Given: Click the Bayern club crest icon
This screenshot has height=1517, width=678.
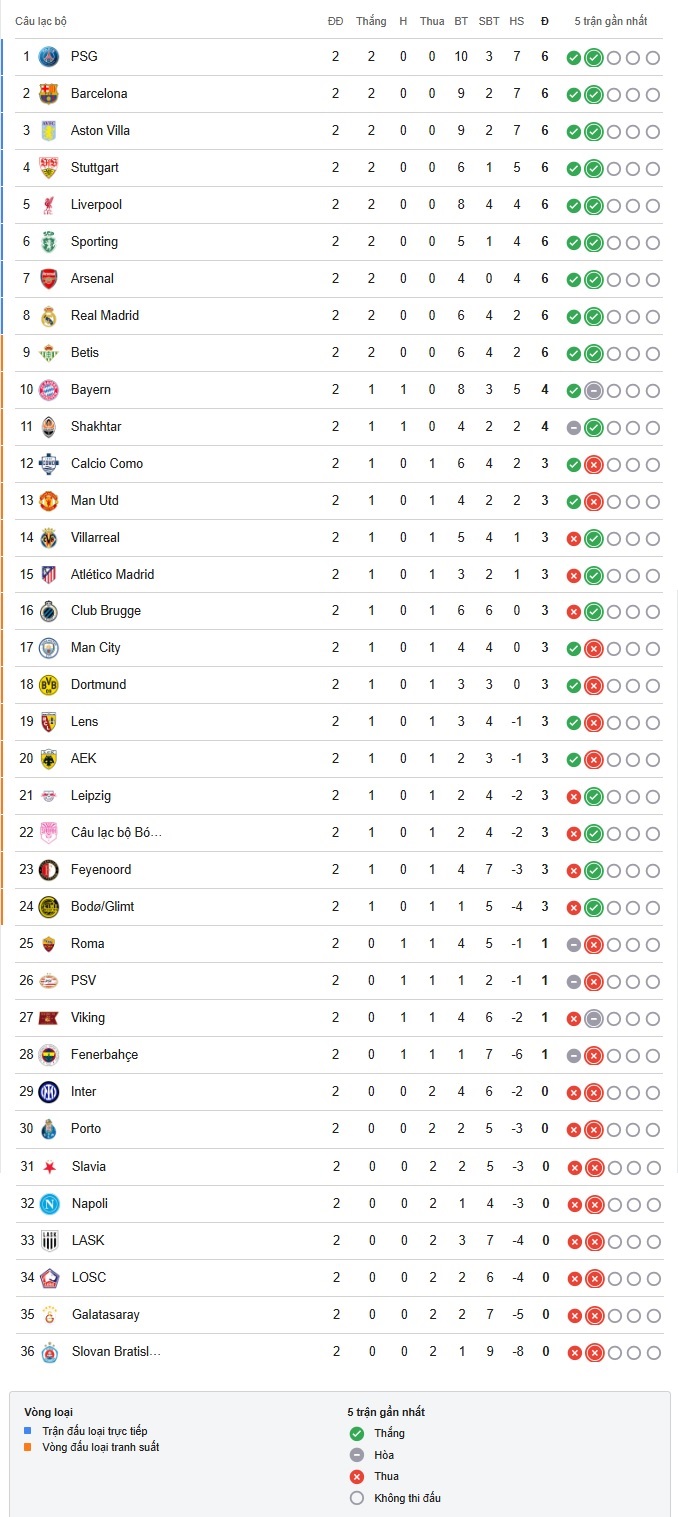Looking at the screenshot, I should coord(49,390).
